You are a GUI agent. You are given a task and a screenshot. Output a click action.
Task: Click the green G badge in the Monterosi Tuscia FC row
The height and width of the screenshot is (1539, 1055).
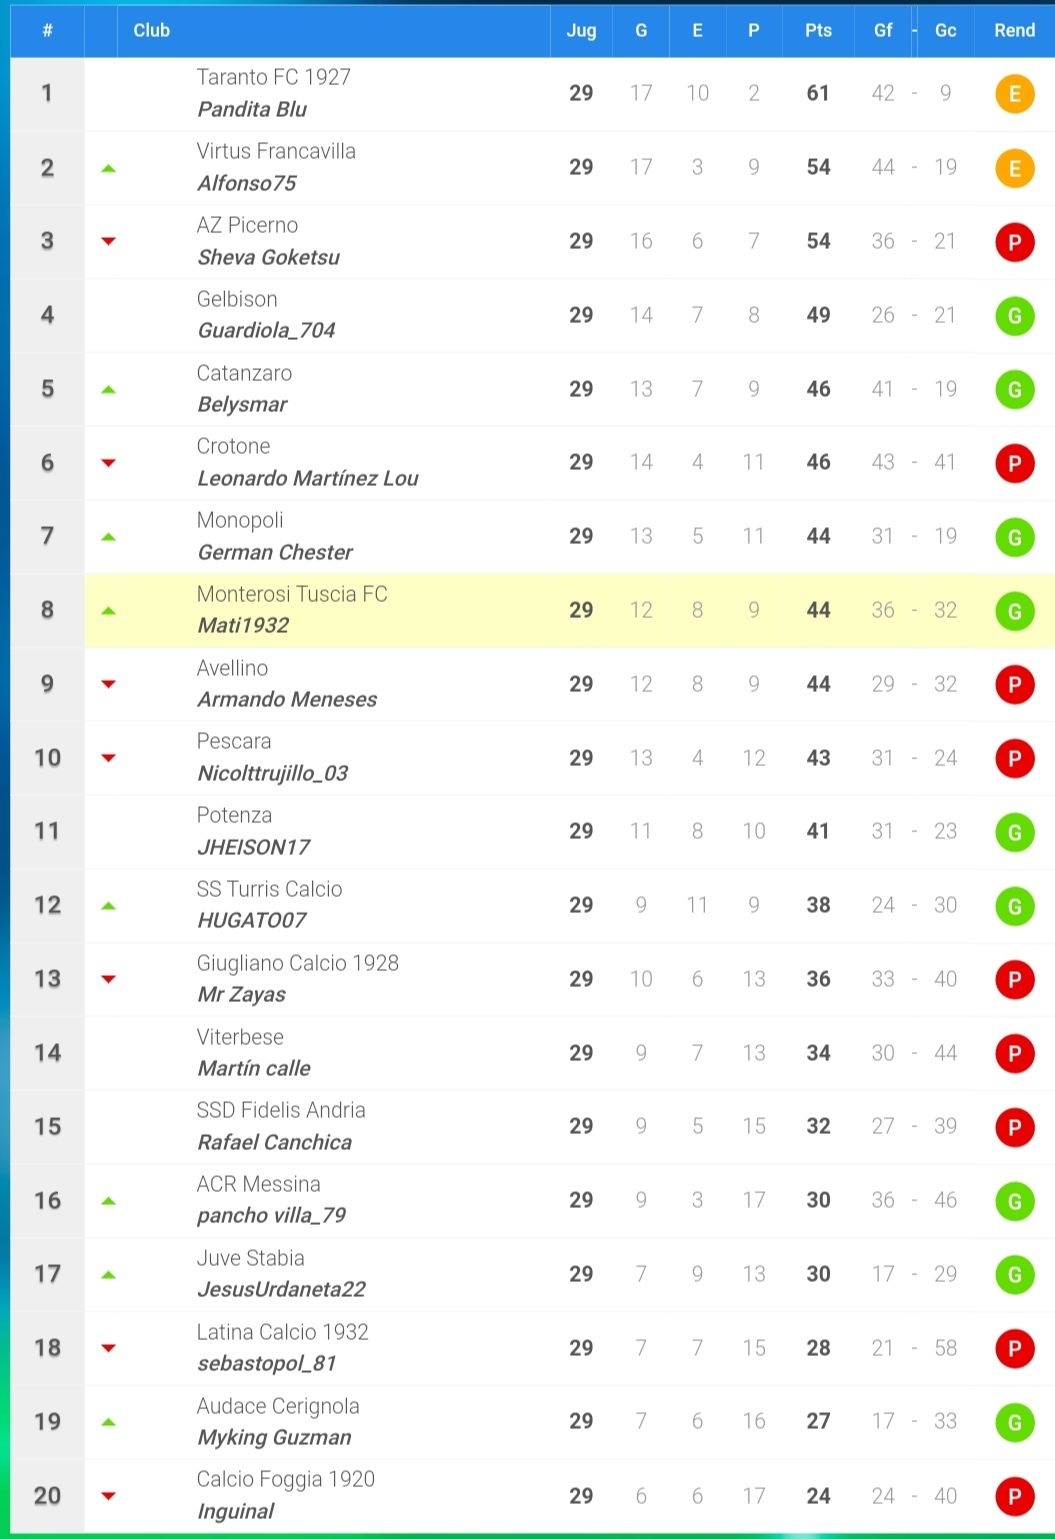[x=1014, y=611]
